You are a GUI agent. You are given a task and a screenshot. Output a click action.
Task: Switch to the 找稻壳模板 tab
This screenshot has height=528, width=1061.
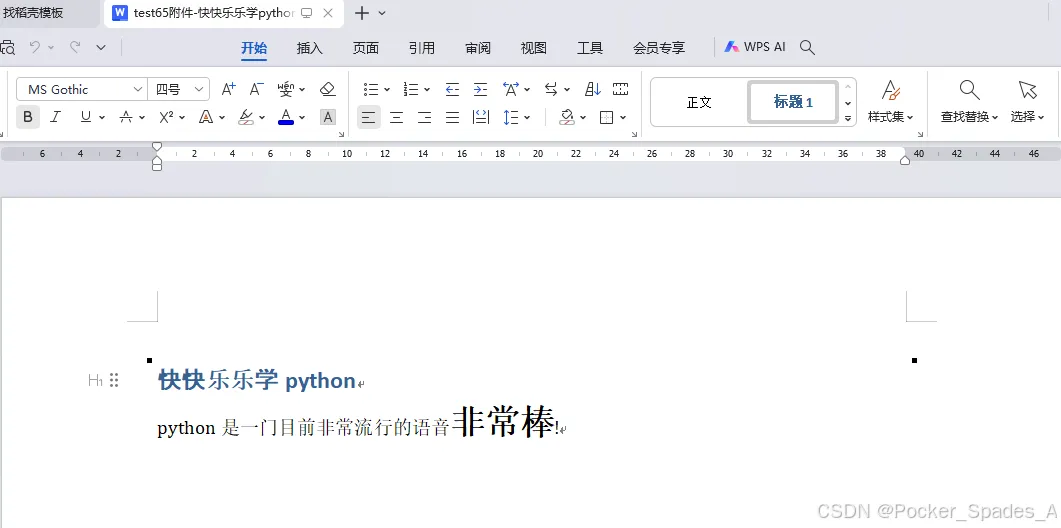(x=34, y=13)
